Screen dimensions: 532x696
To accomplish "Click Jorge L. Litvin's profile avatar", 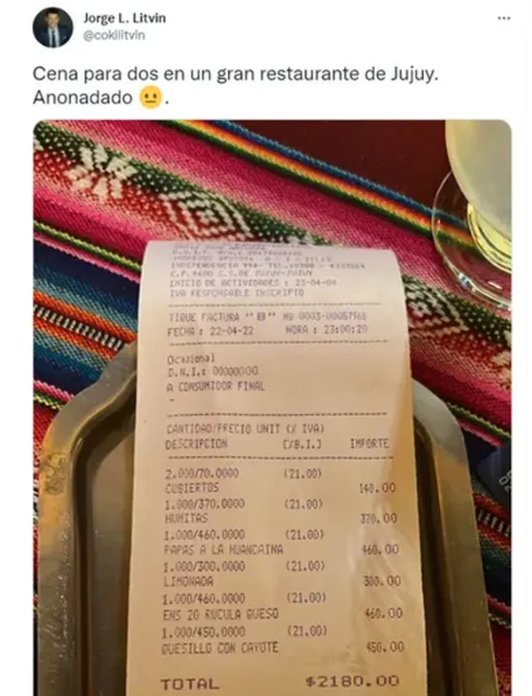I will coord(53,28).
